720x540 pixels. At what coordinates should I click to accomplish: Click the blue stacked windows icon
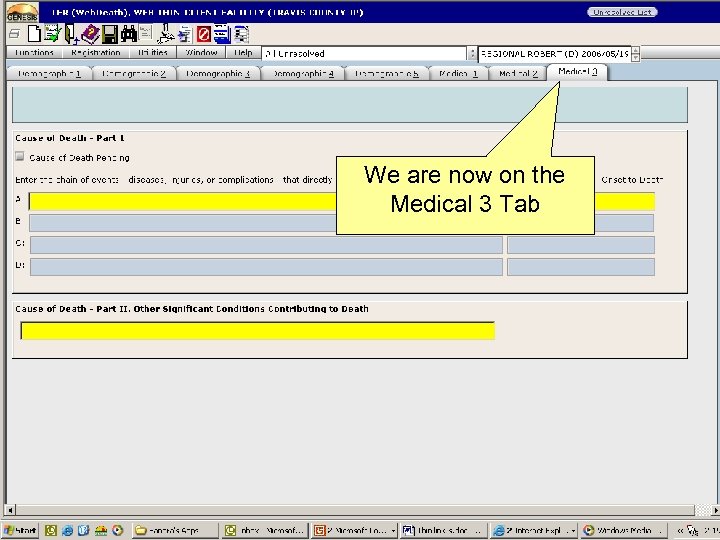pyautogui.click(x=222, y=34)
